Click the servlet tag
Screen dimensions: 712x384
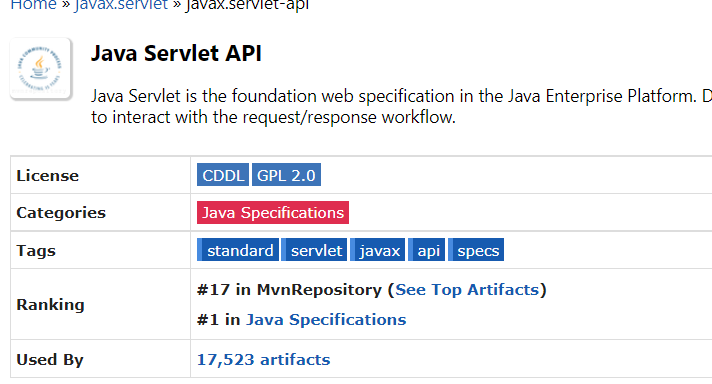[x=314, y=250]
